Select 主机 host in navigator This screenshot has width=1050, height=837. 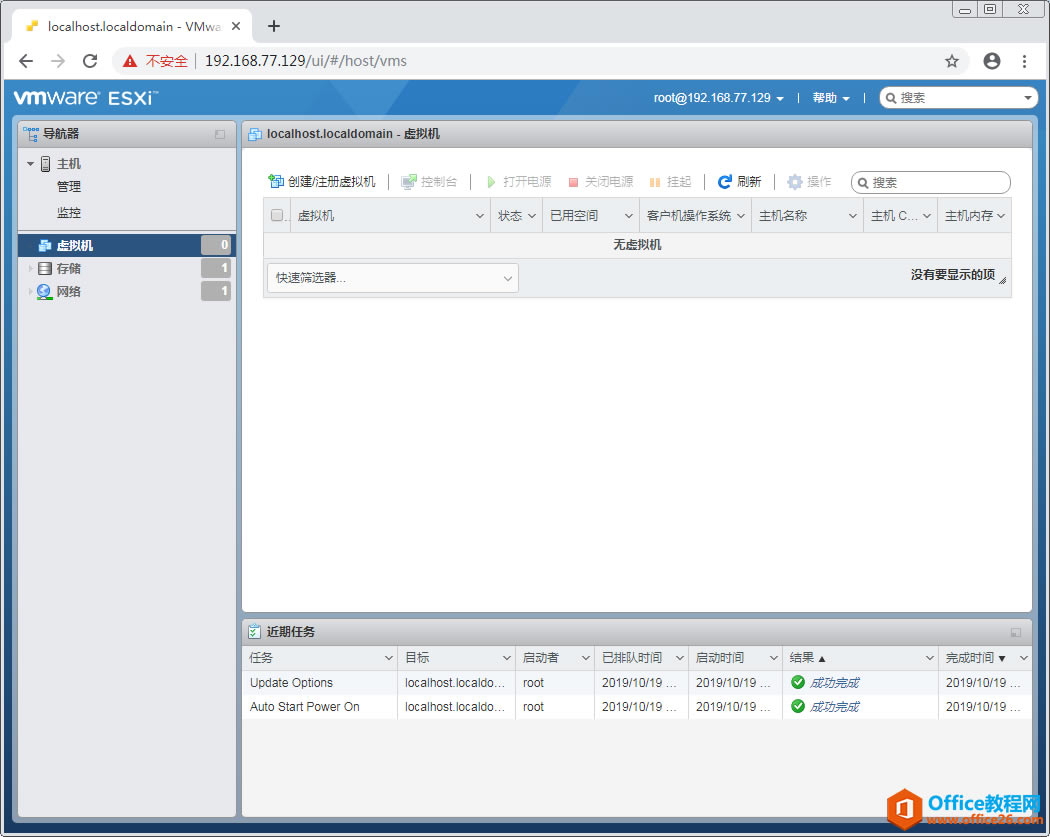pyautogui.click(x=68, y=163)
